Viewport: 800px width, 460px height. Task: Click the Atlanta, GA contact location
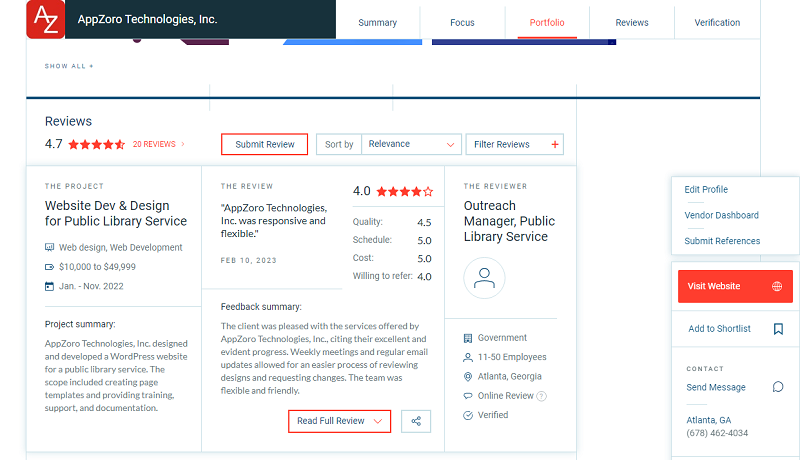click(x=709, y=420)
